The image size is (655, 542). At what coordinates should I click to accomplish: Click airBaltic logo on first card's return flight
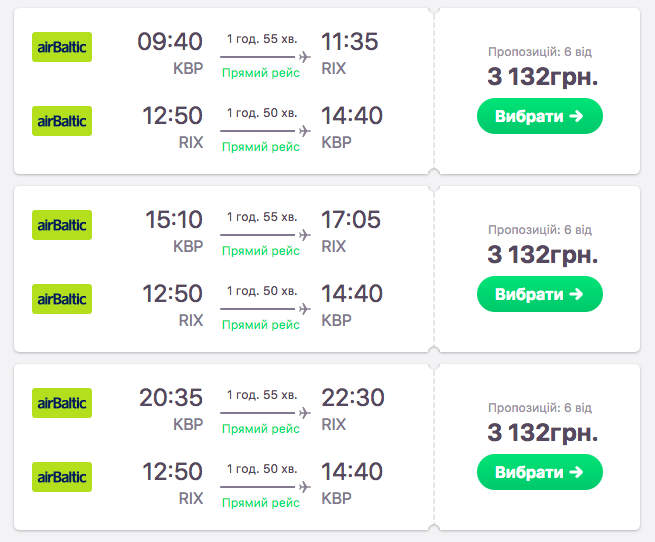tap(62, 121)
